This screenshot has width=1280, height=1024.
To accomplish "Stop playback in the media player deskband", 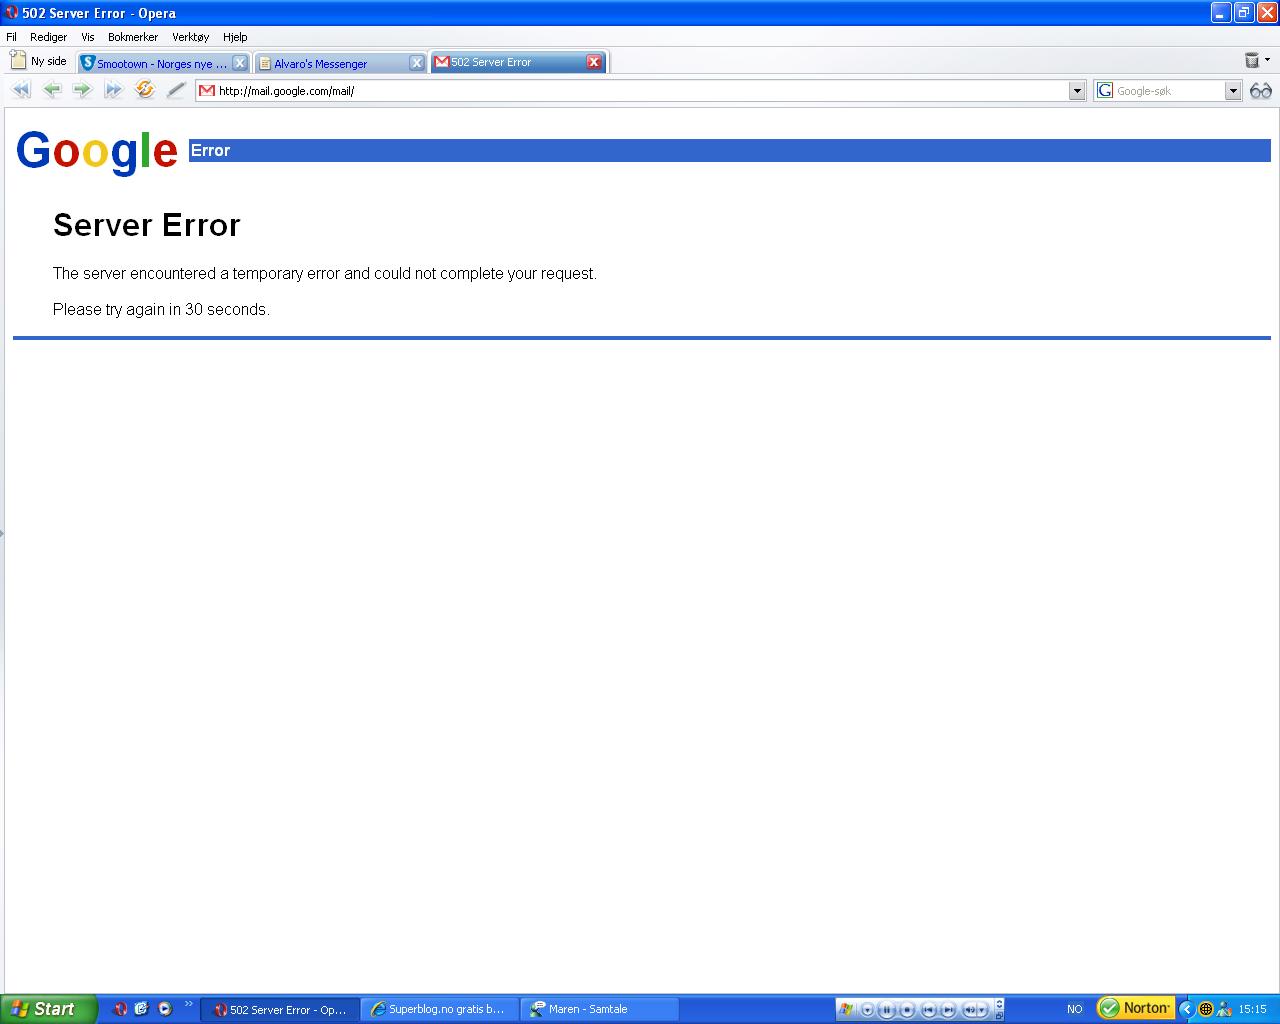I will [907, 1009].
